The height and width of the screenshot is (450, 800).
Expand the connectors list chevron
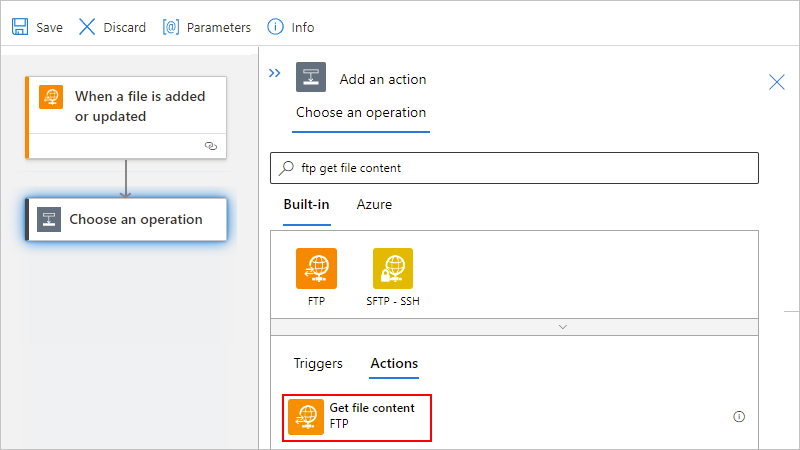563,326
